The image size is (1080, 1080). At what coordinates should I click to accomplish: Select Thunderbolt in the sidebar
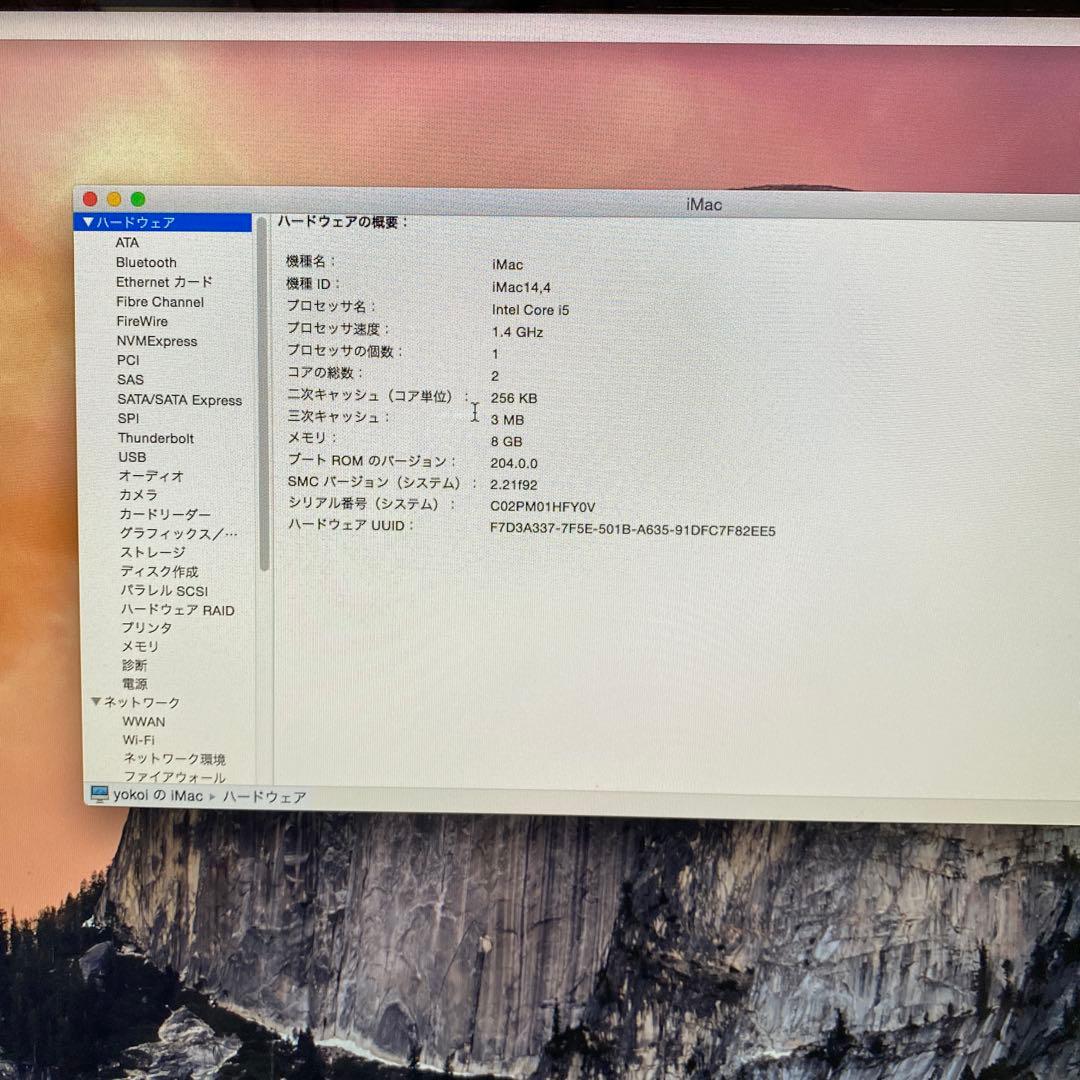click(155, 438)
